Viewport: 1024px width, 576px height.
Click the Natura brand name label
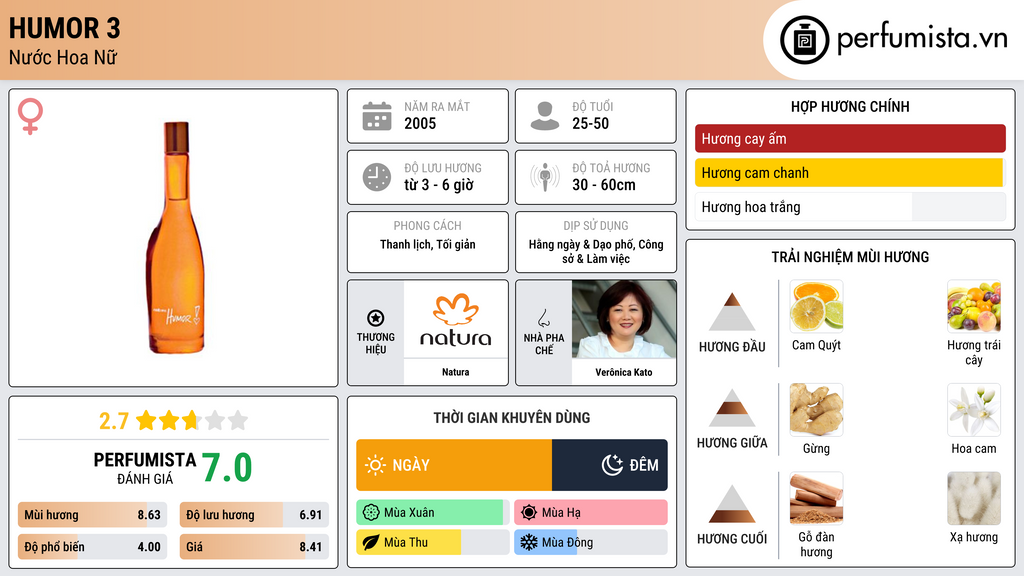point(455,372)
